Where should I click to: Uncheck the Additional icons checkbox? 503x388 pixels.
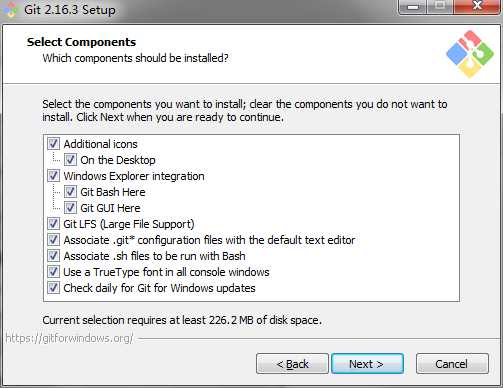[x=53, y=144]
